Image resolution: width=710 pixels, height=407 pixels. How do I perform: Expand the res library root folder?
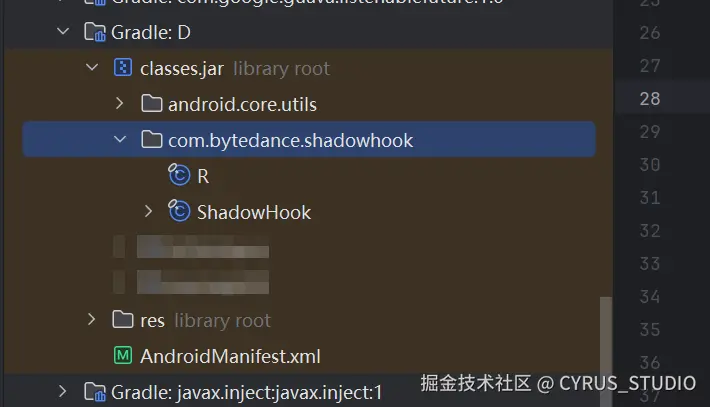(x=91, y=320)
